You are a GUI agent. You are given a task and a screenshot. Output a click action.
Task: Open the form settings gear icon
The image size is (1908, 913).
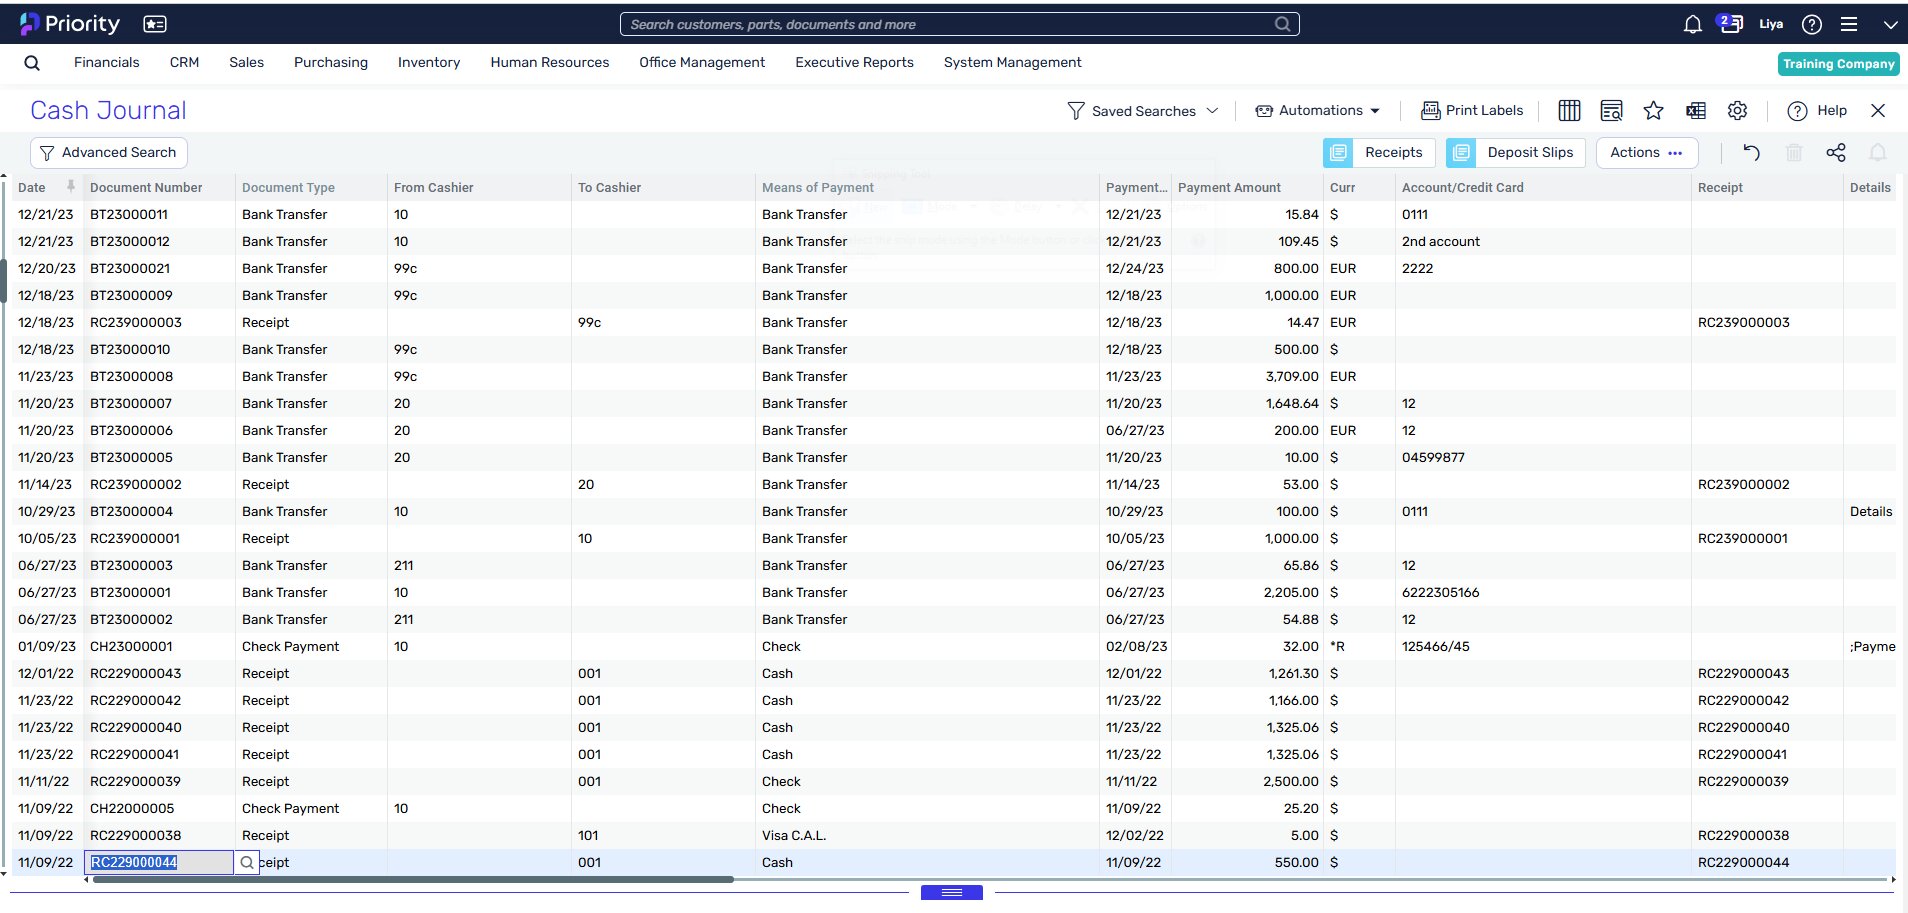[x=1738, y=111]
